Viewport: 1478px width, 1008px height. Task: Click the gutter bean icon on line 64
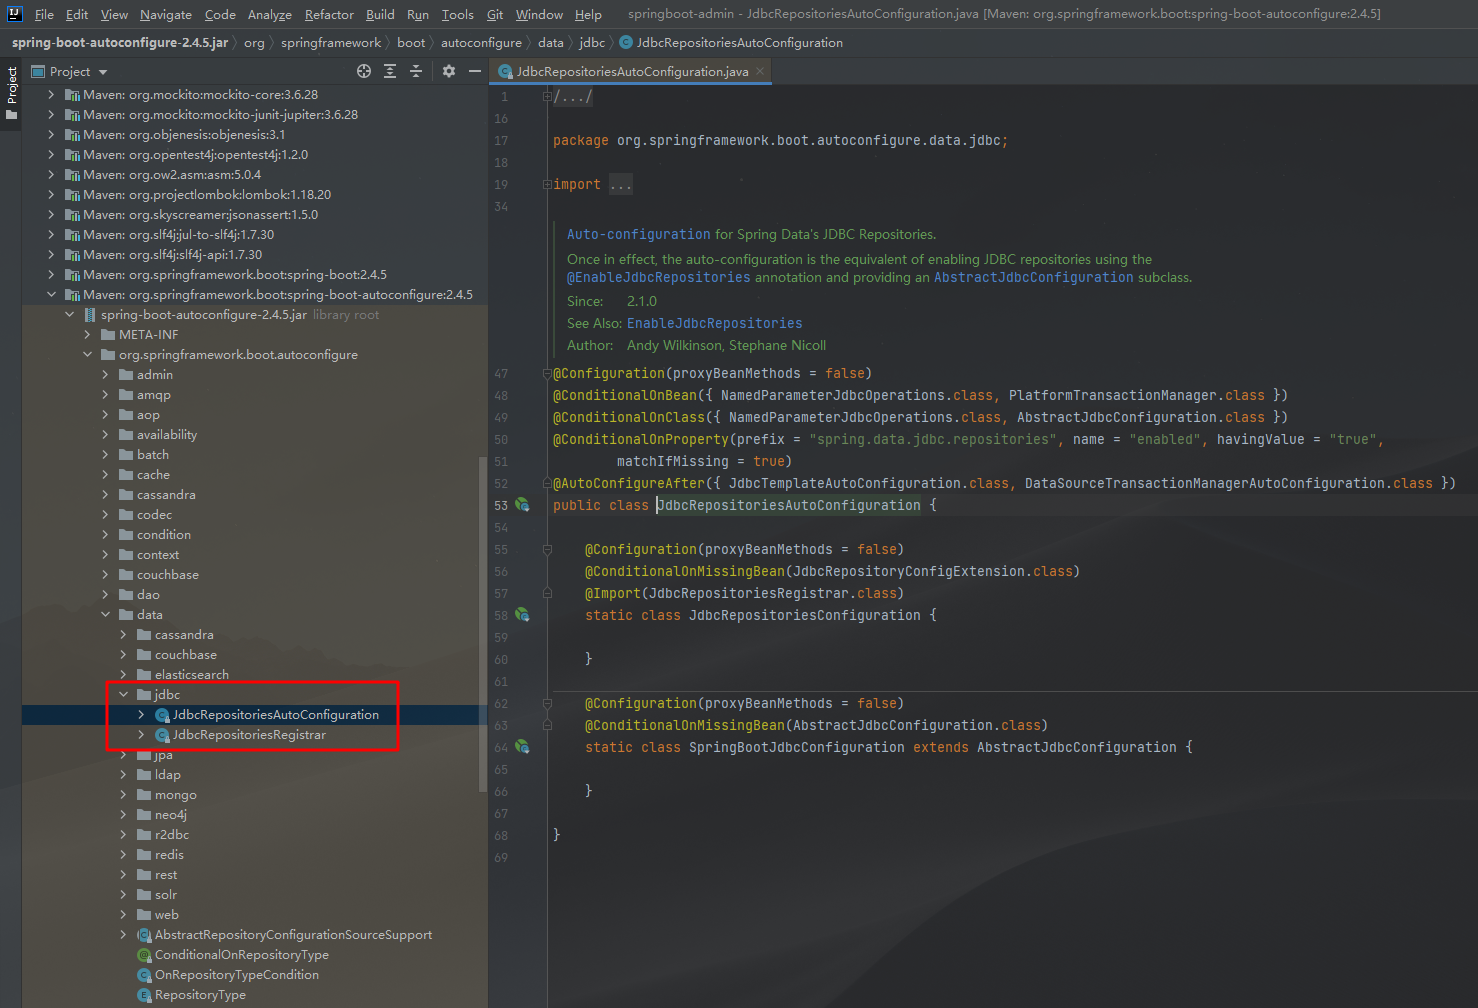point(522,747)
